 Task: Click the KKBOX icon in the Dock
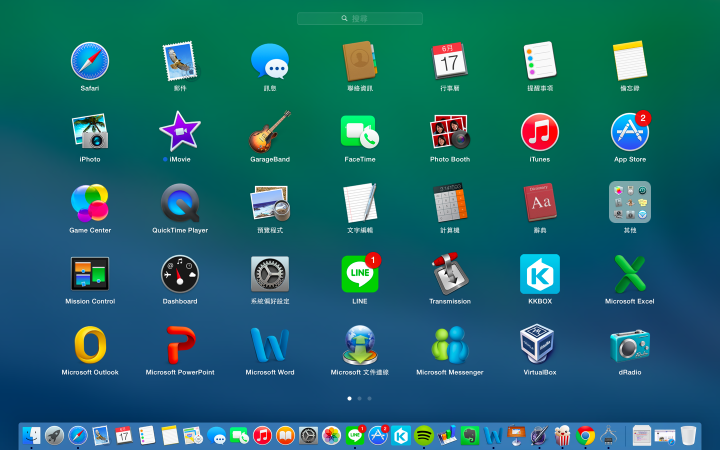[401, 435]
